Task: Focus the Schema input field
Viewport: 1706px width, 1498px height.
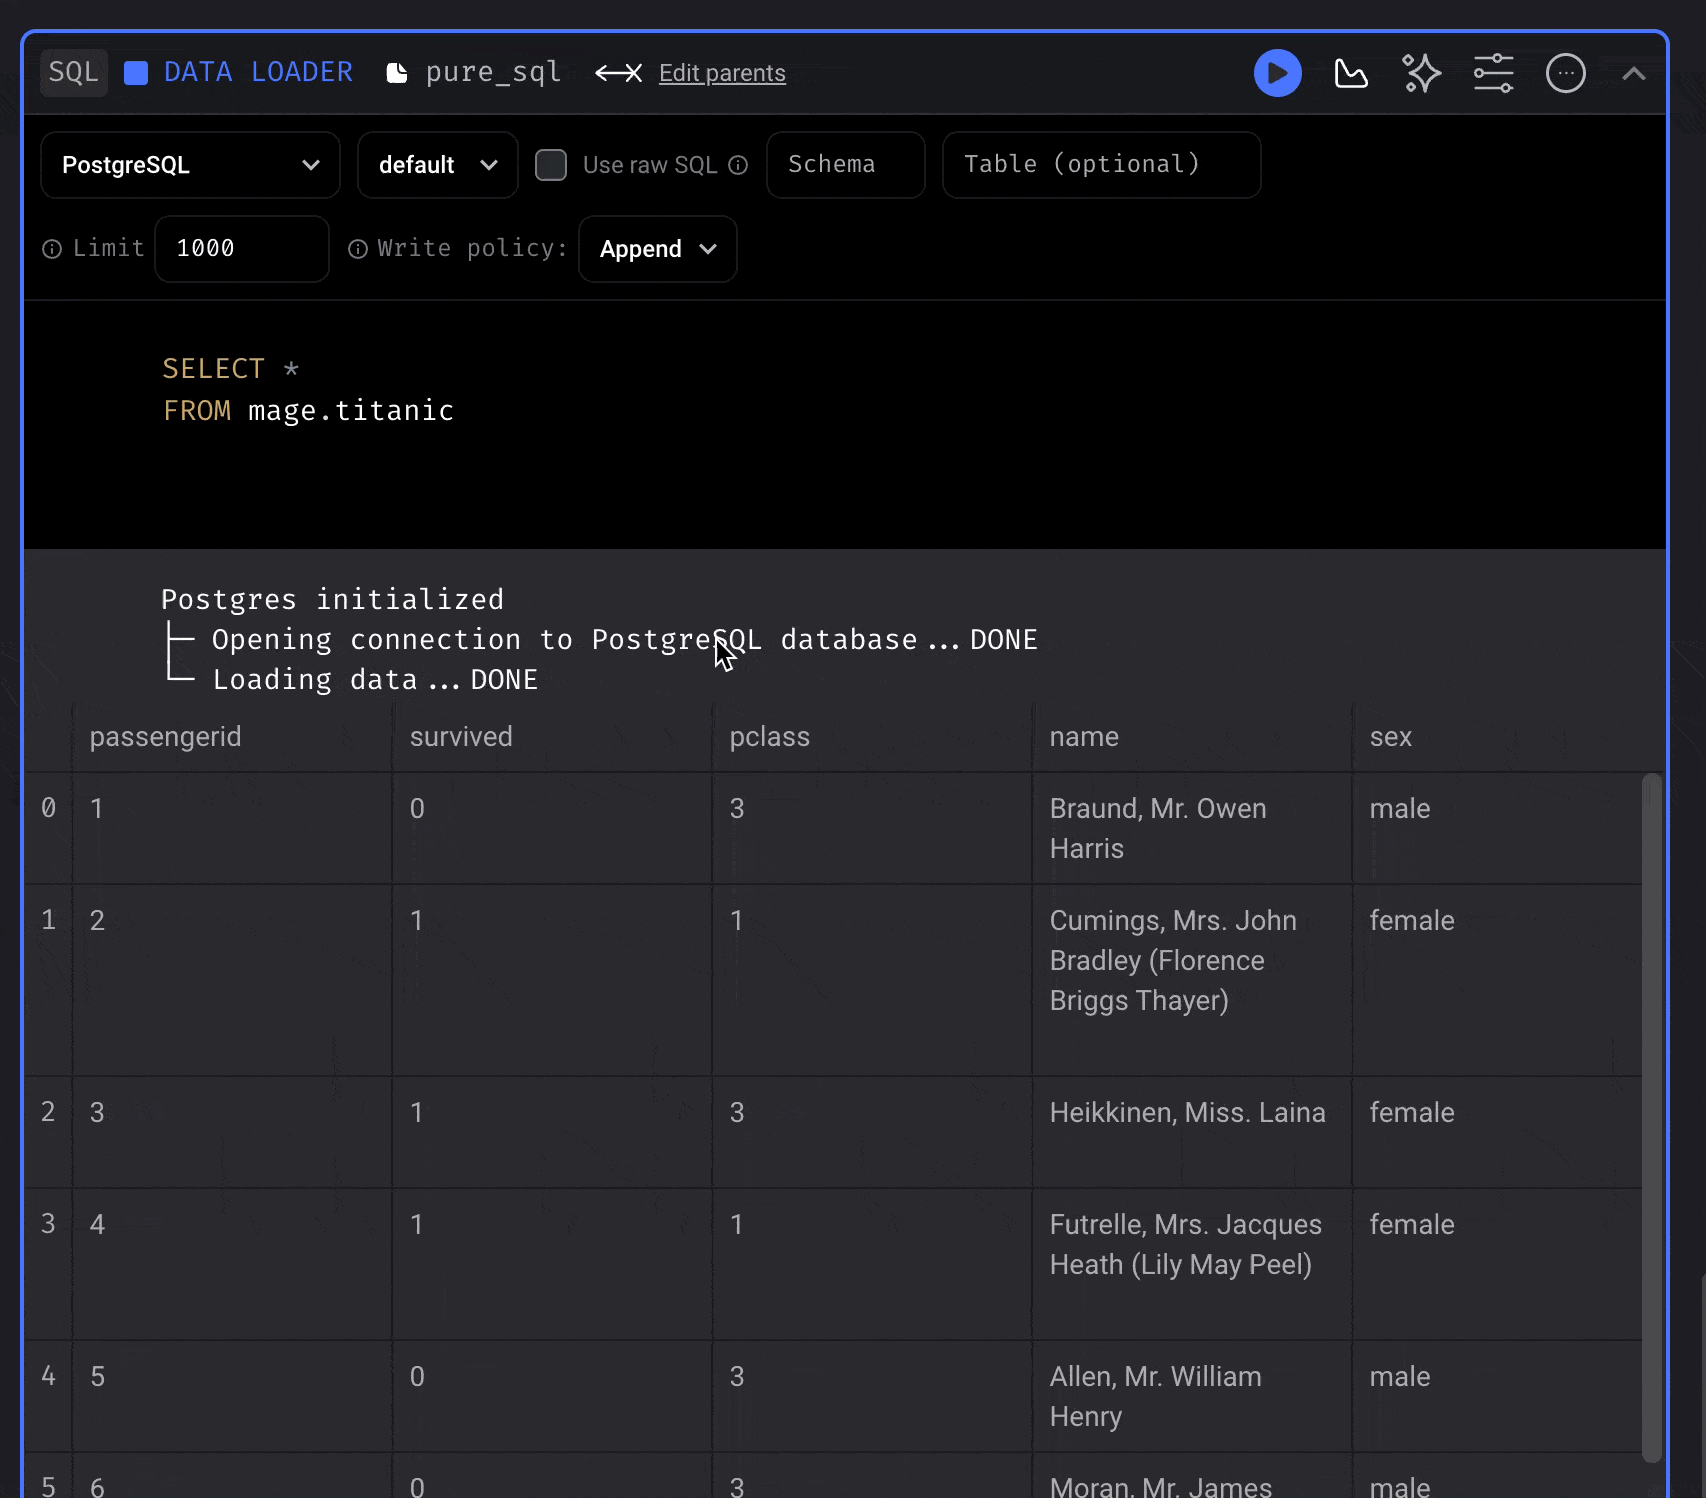Action: pyautogui.click(x=846, y=165)
